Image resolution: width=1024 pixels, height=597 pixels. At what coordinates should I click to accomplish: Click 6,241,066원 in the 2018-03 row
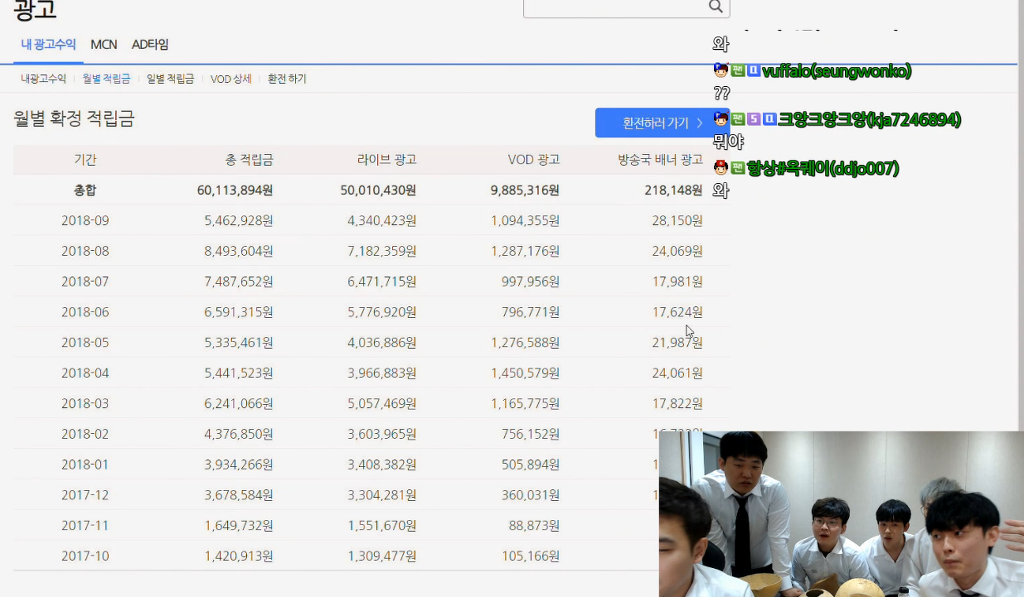coord(238,404)
